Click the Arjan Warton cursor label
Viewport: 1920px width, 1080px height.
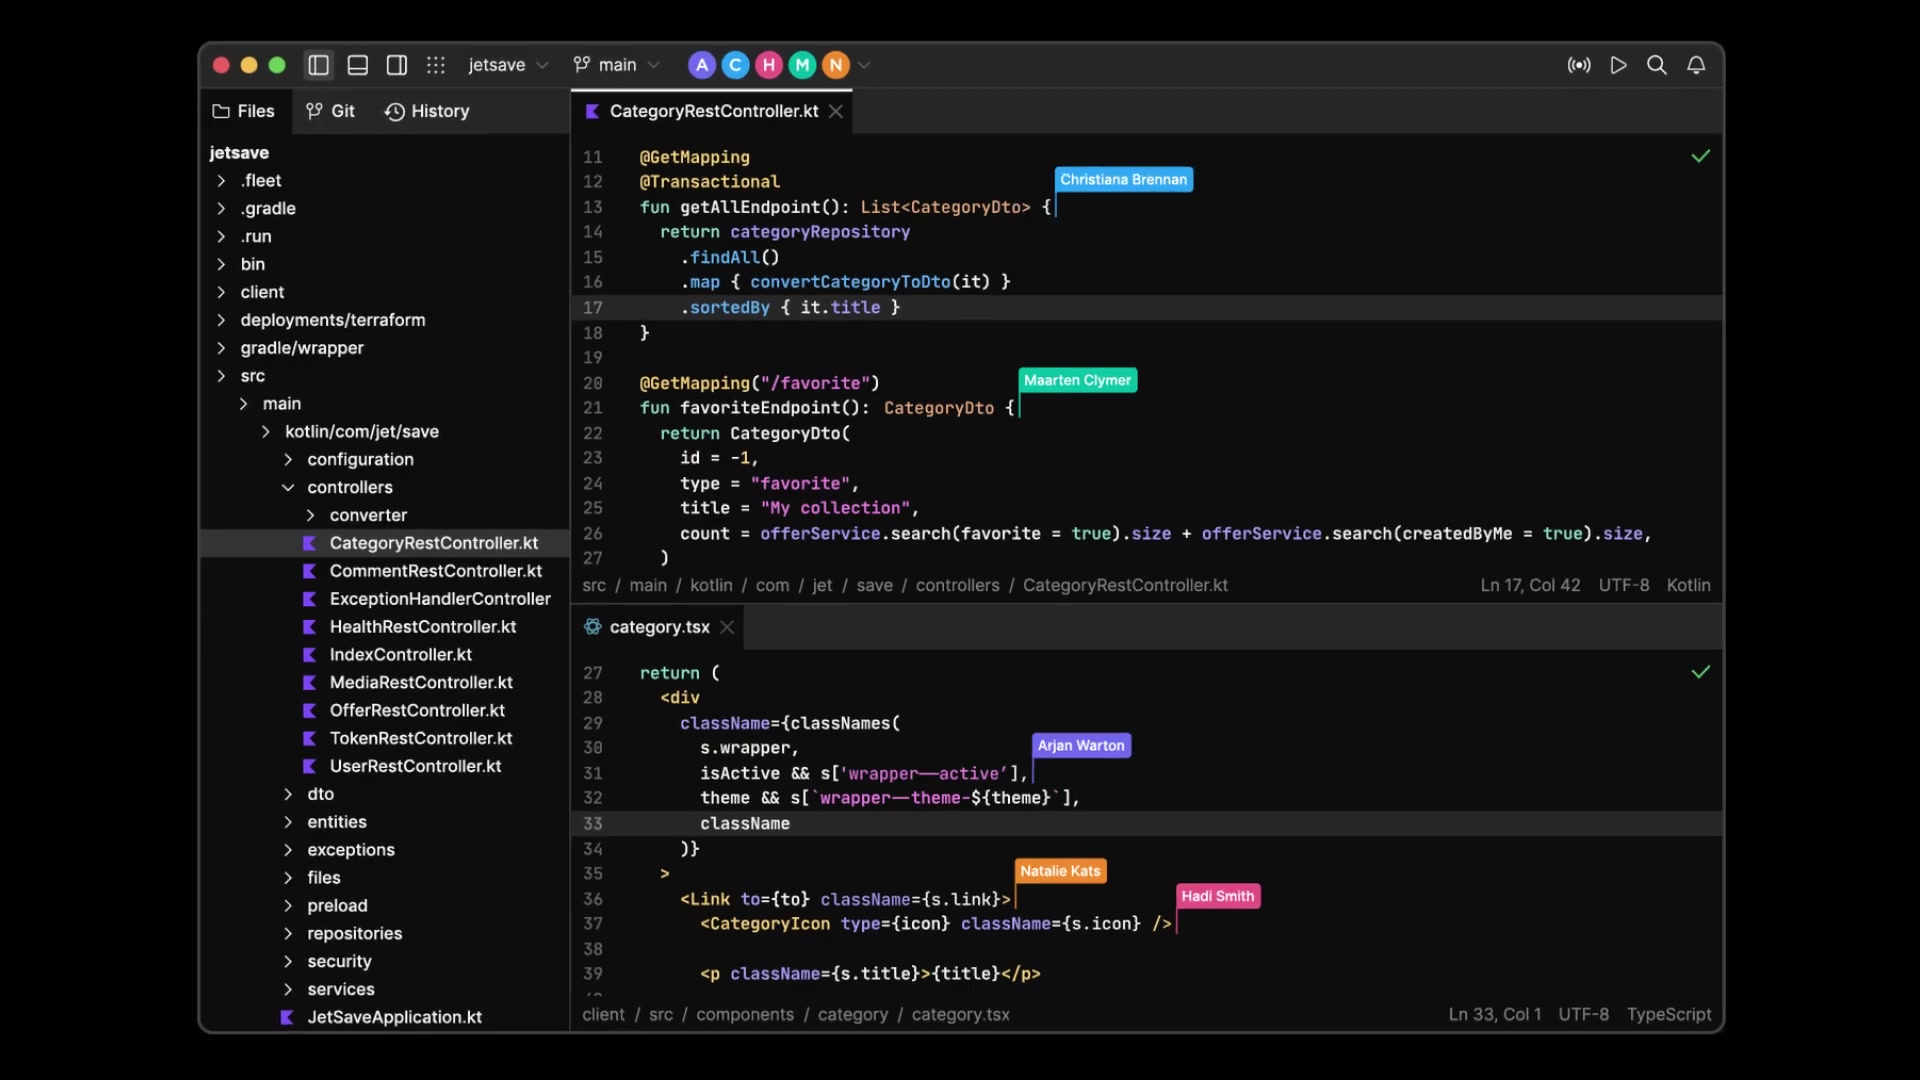click(x=1081, y=746)
